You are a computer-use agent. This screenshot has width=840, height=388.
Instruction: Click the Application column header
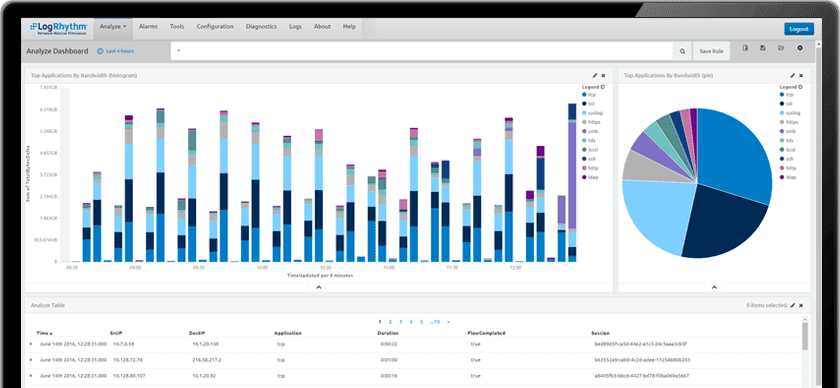(x=288, y=333)
